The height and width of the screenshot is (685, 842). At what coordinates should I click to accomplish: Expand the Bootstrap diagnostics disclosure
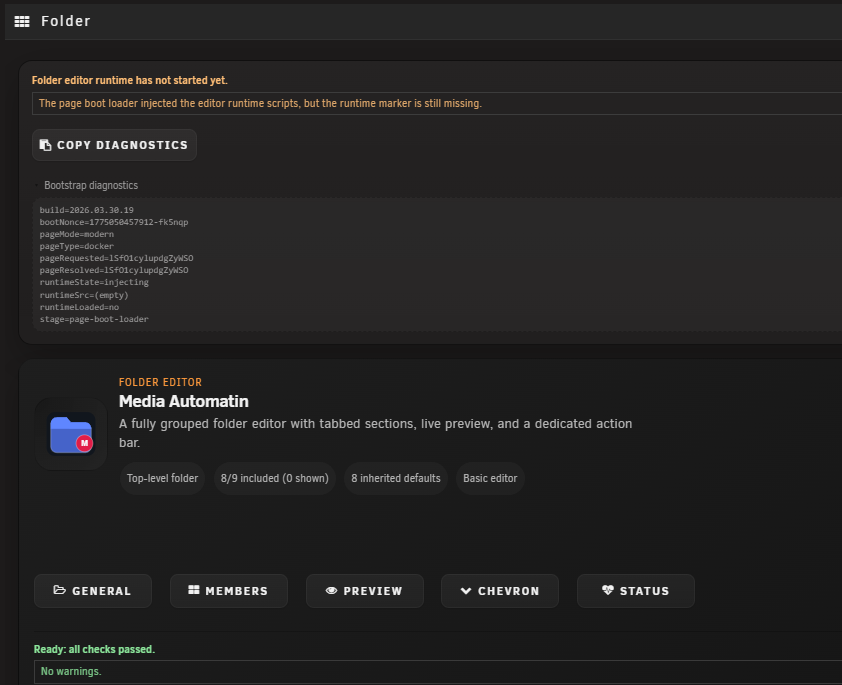click(86, 185)
